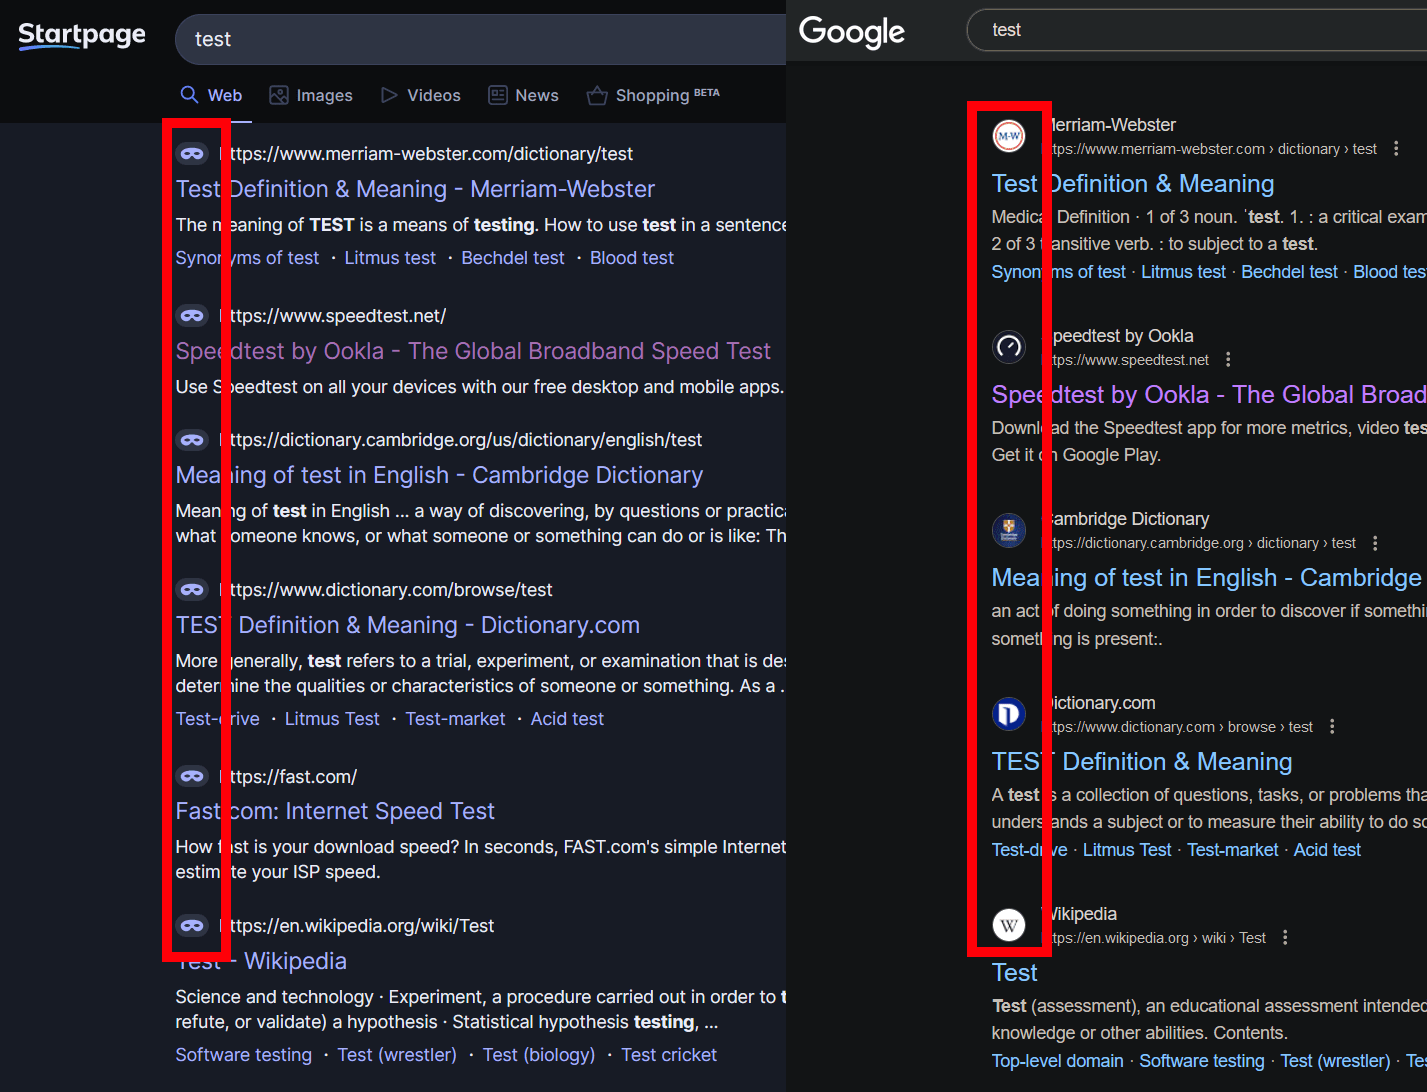Focus the Google search box
The width and height of the screenshot is (1427, 1092).
tap(1197, 30)
